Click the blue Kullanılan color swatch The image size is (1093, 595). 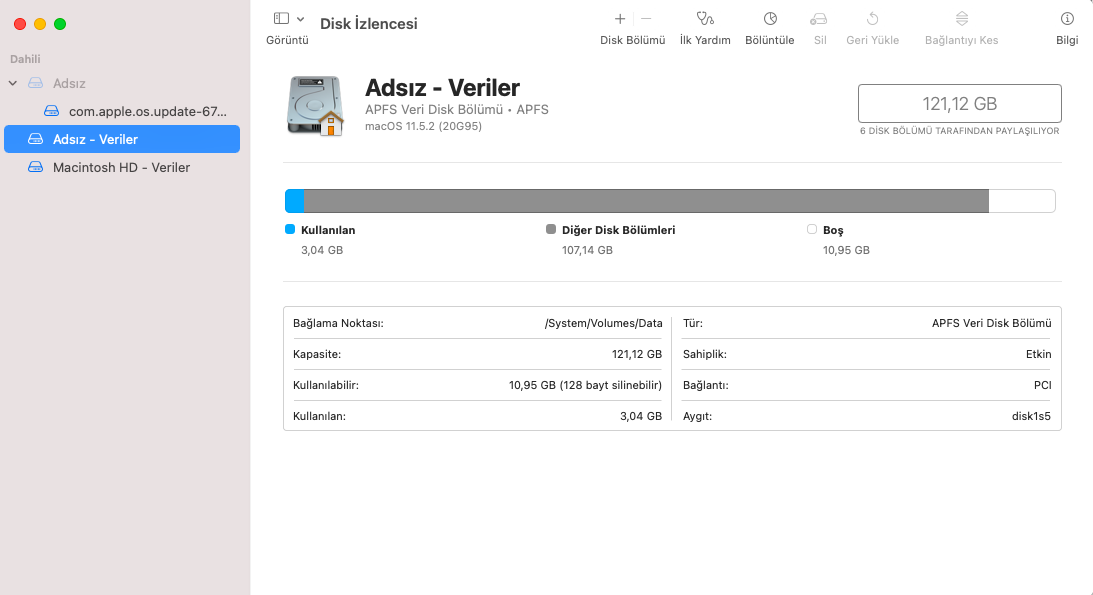point(290,229)
